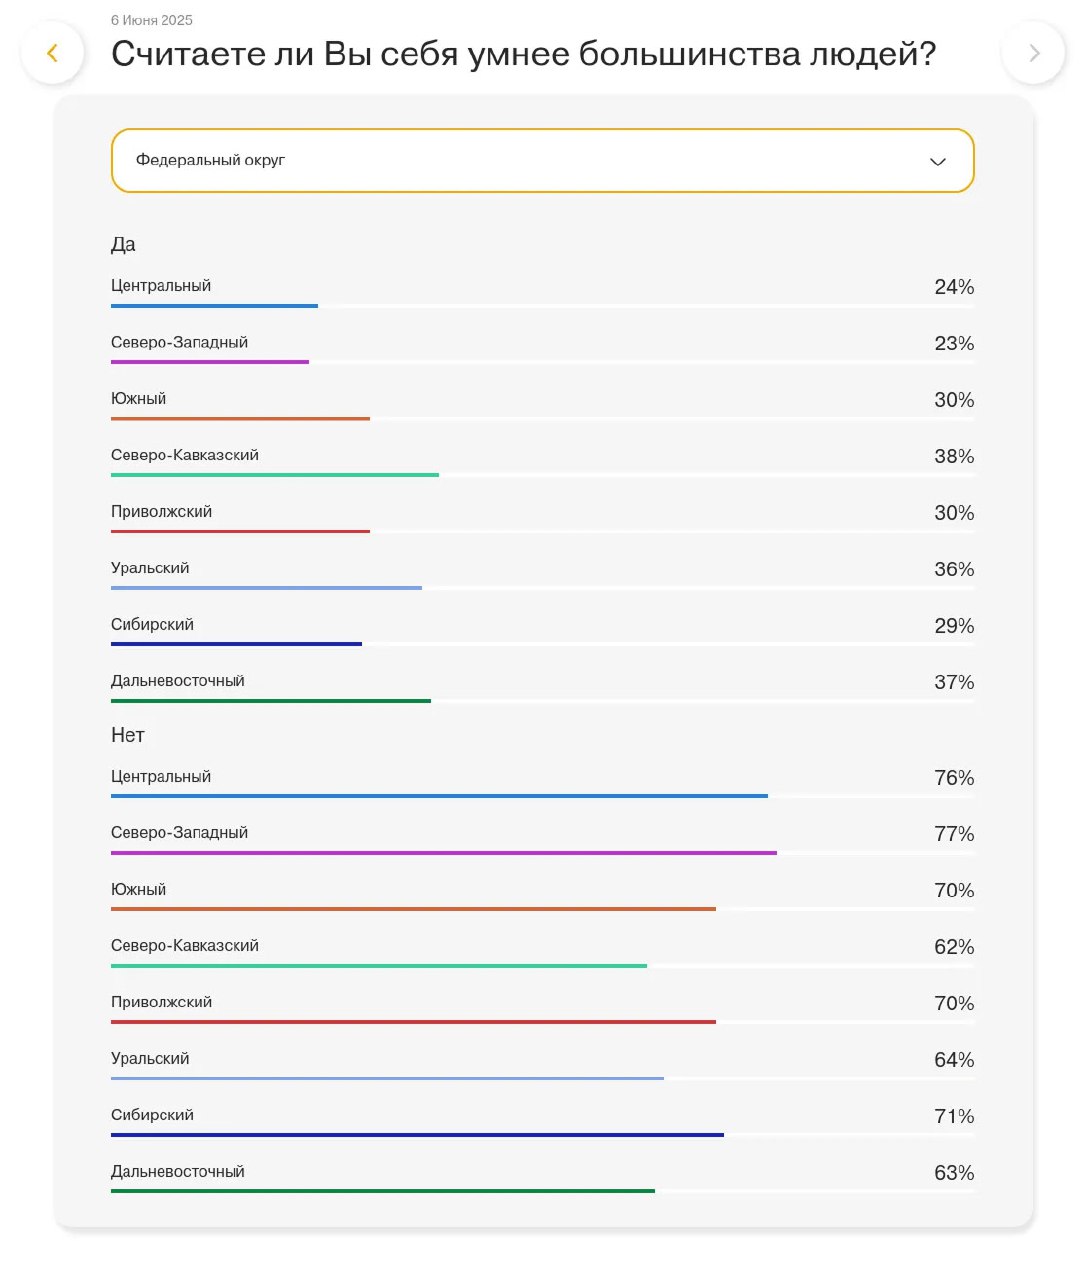Expand the dropdown chevron arrow icon
Image resolution: width=1086 pixels, height=1280 pixels.
tap(937, 162)
